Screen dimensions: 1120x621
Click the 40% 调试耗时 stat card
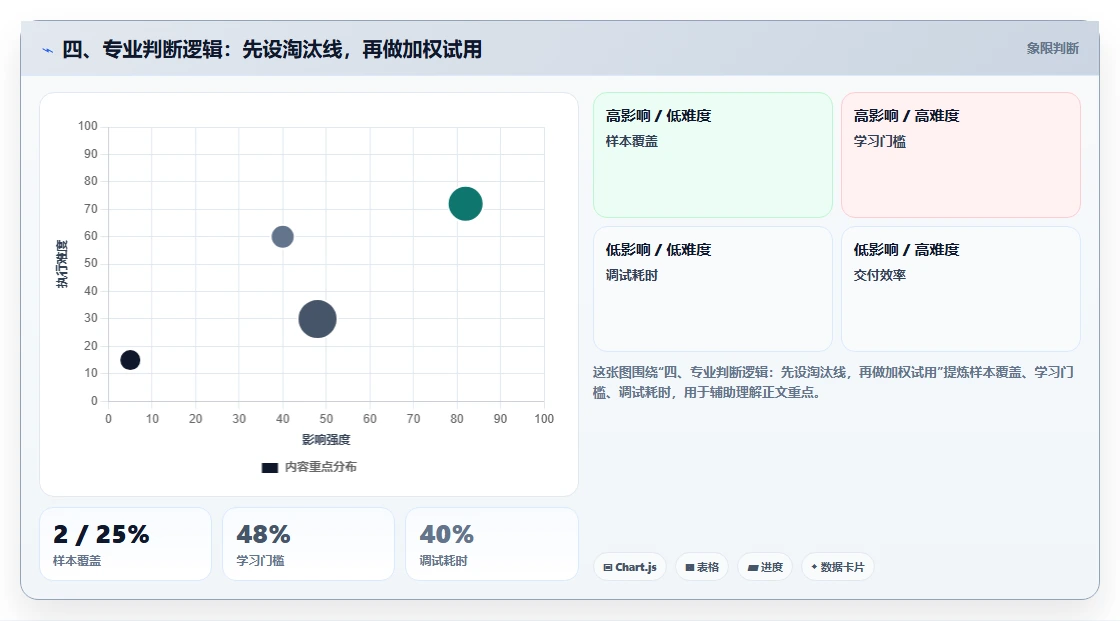(491, 544)
